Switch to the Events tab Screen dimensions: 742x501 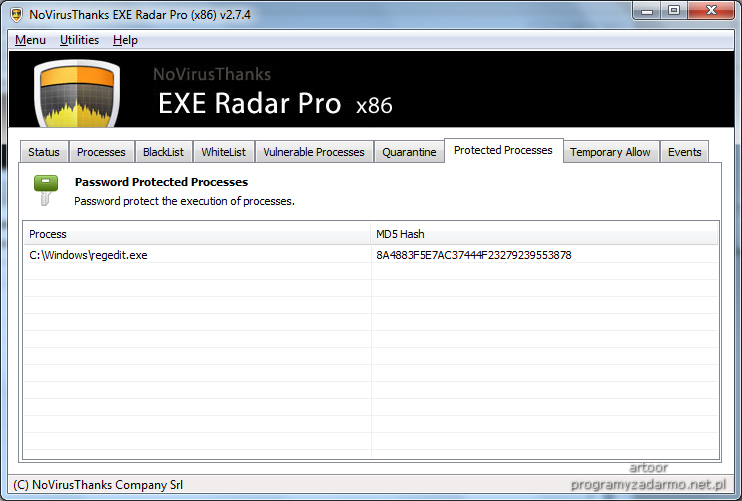pos(684,152)
